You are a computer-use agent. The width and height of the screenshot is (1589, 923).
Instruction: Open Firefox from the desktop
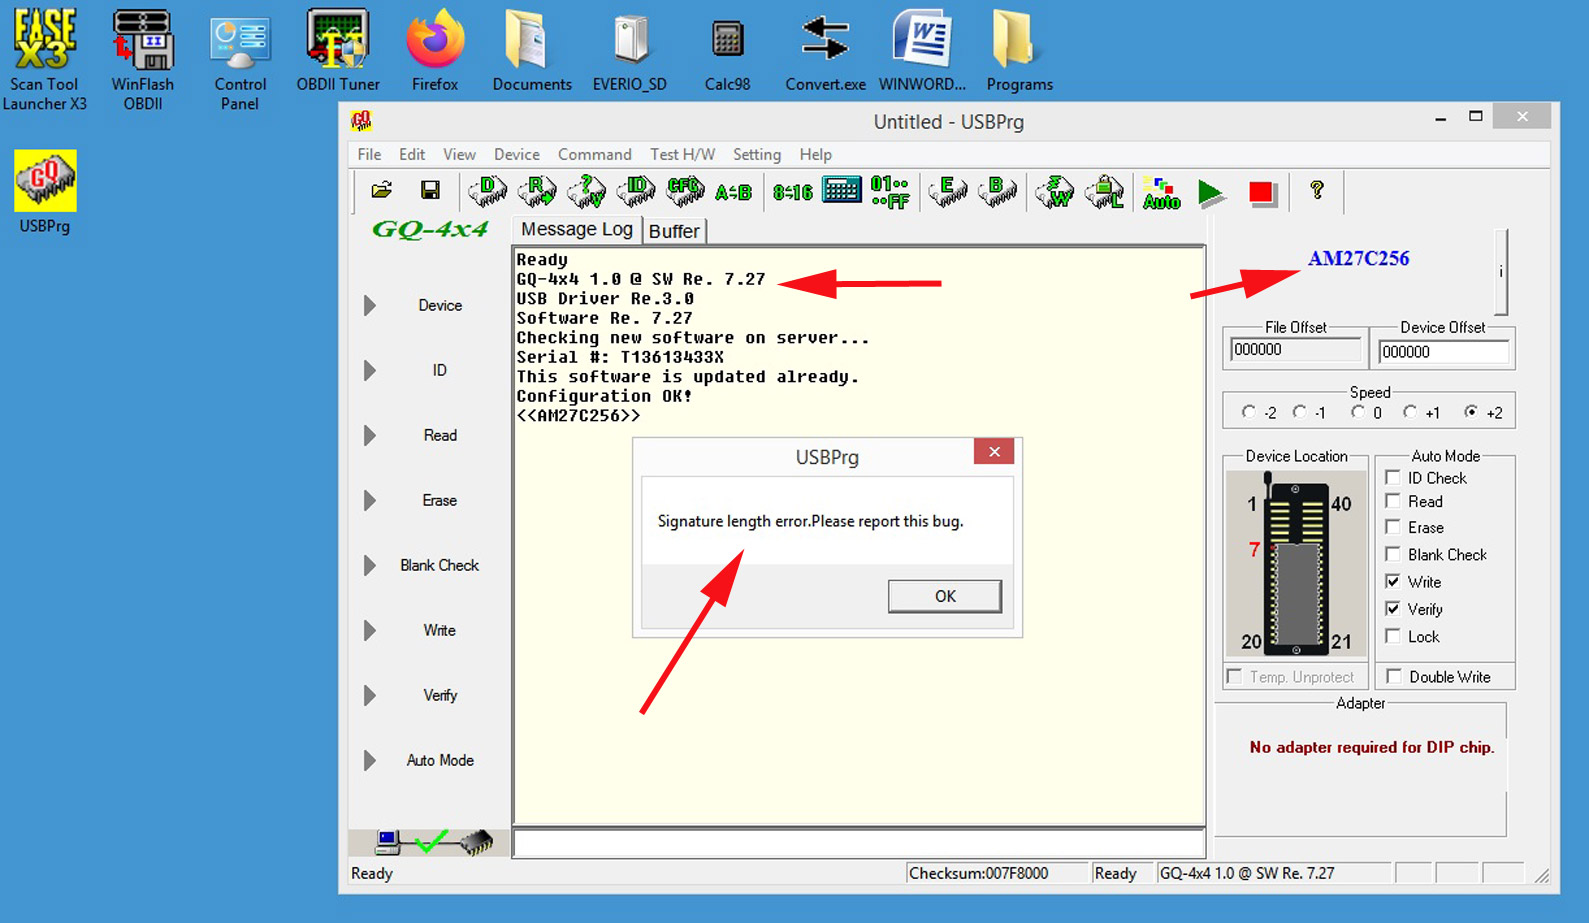coord(435,52)
